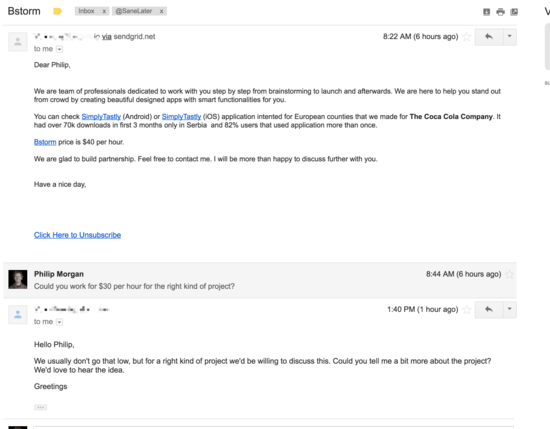Star Philip Morgan's 8:44 AM message
Viewport: 550px width, 429px height.
pos(509,274)
